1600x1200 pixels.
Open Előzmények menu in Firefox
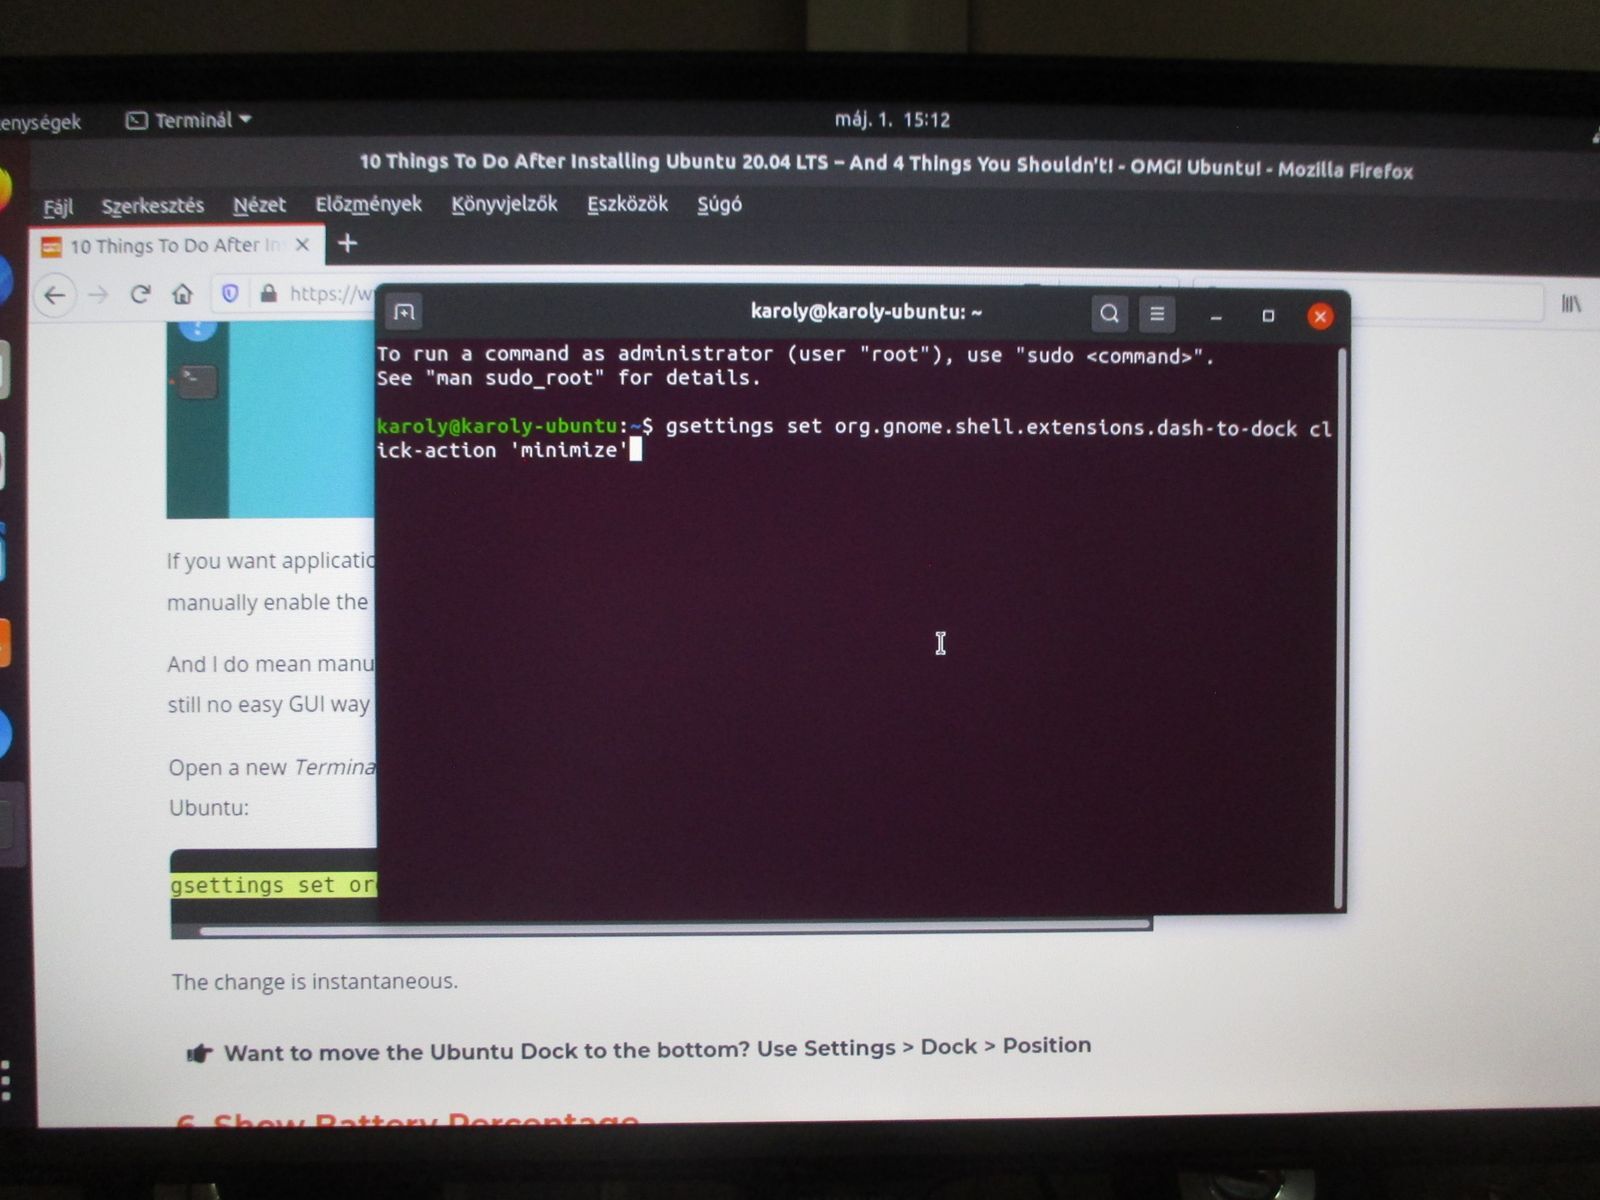368,204
